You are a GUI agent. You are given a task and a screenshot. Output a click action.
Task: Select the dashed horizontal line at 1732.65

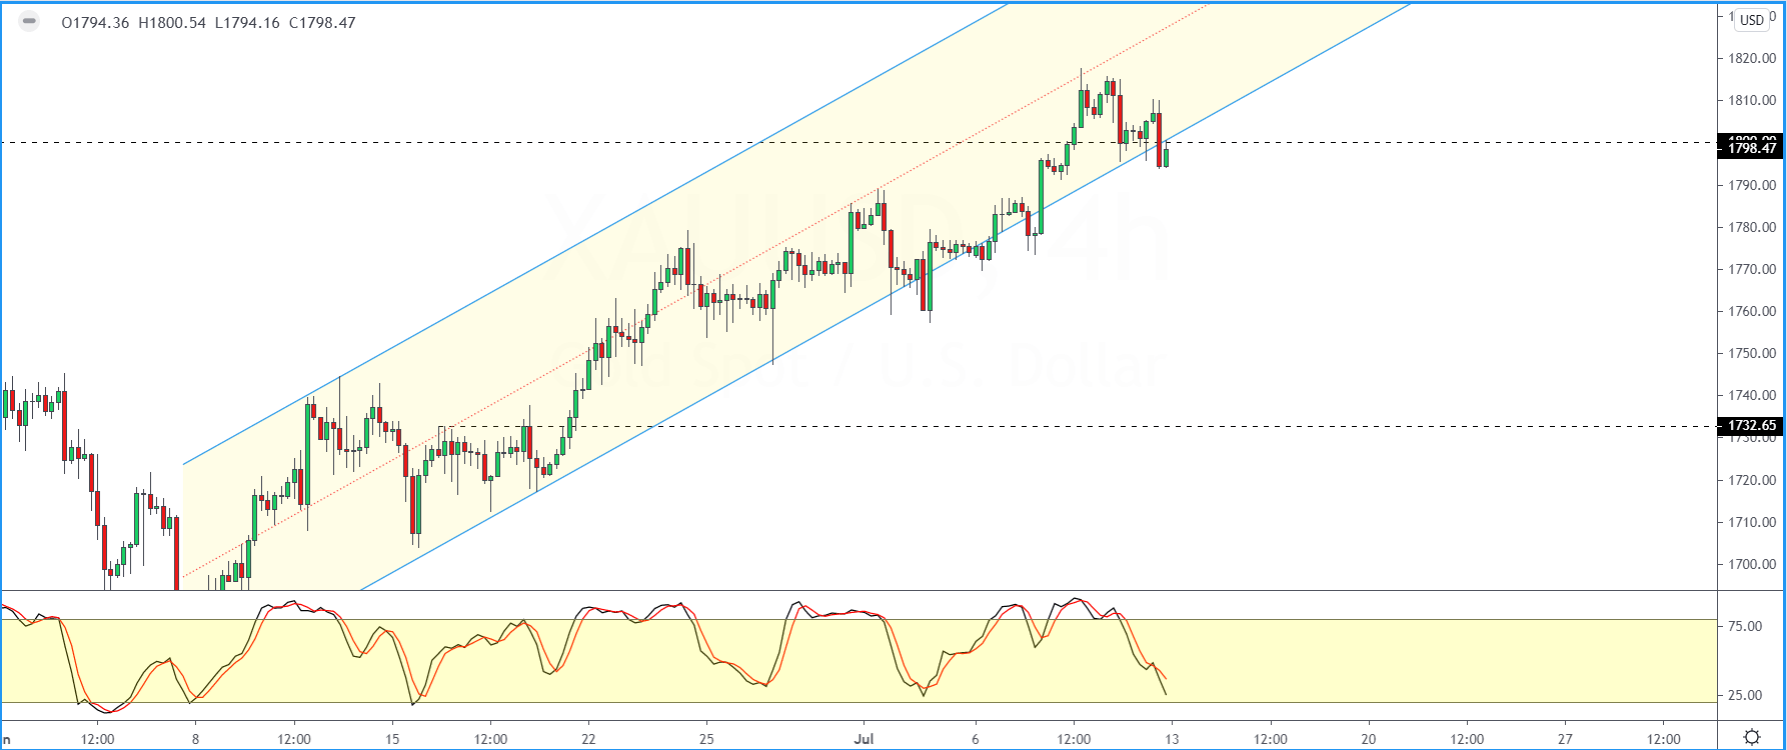point(1078,427)
